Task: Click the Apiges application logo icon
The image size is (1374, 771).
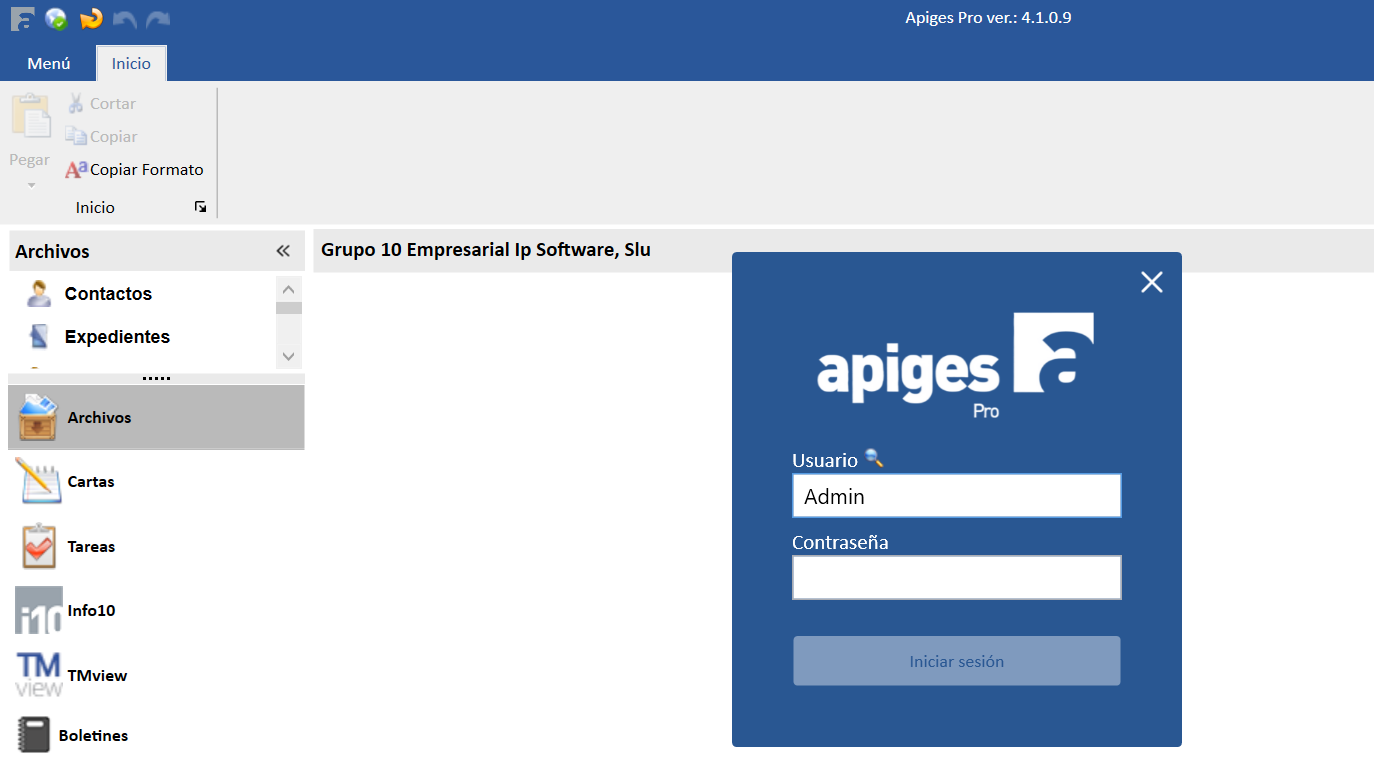Action: tap(23, 18)
